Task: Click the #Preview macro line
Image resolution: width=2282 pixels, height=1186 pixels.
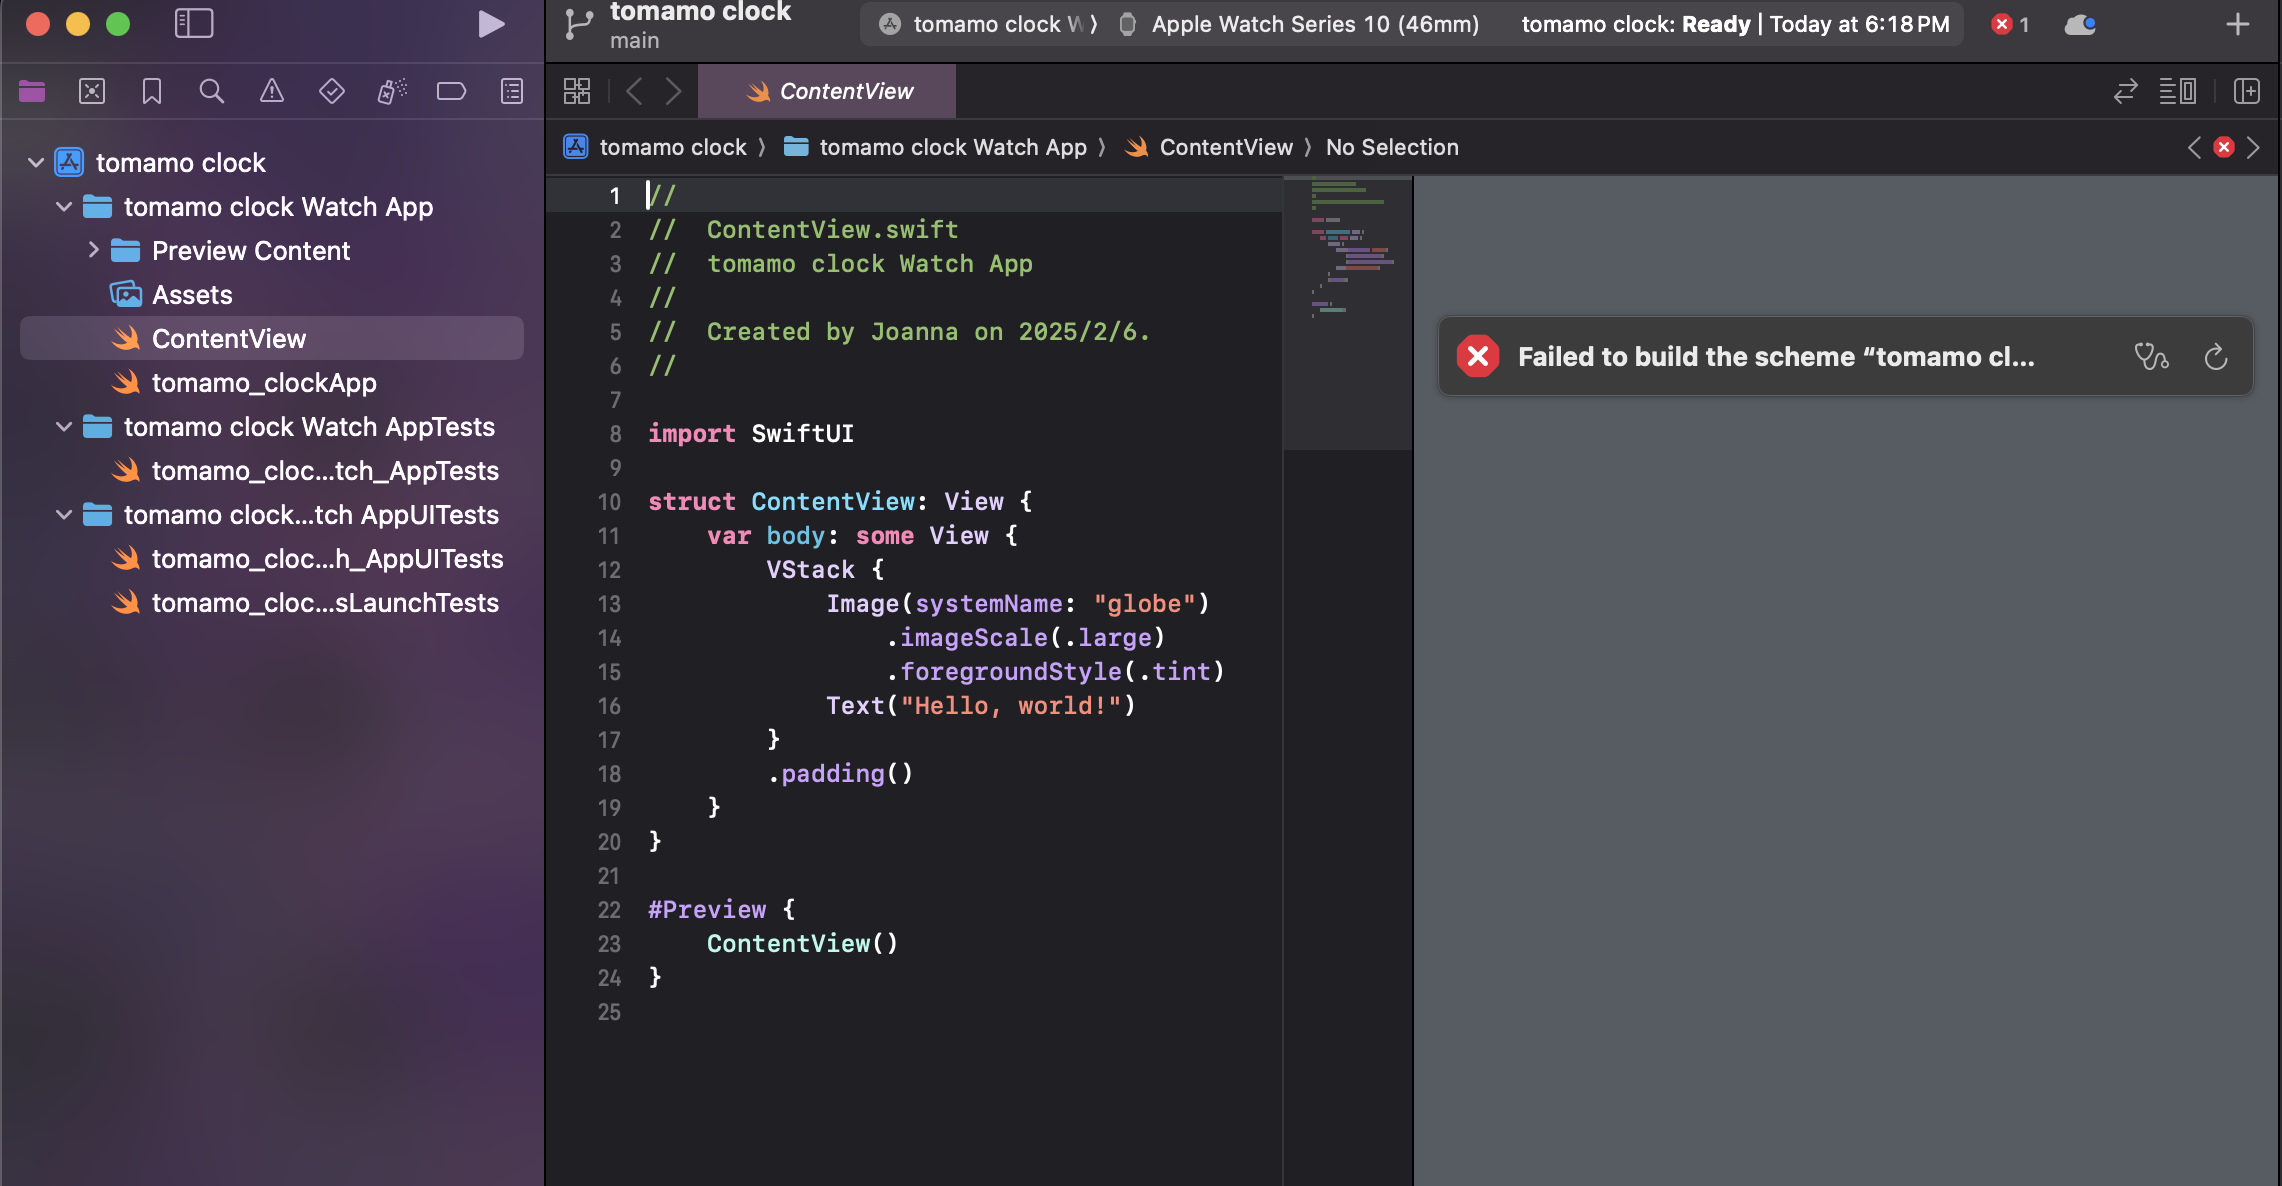Action: pyautogui.click(x=721, y=910)
